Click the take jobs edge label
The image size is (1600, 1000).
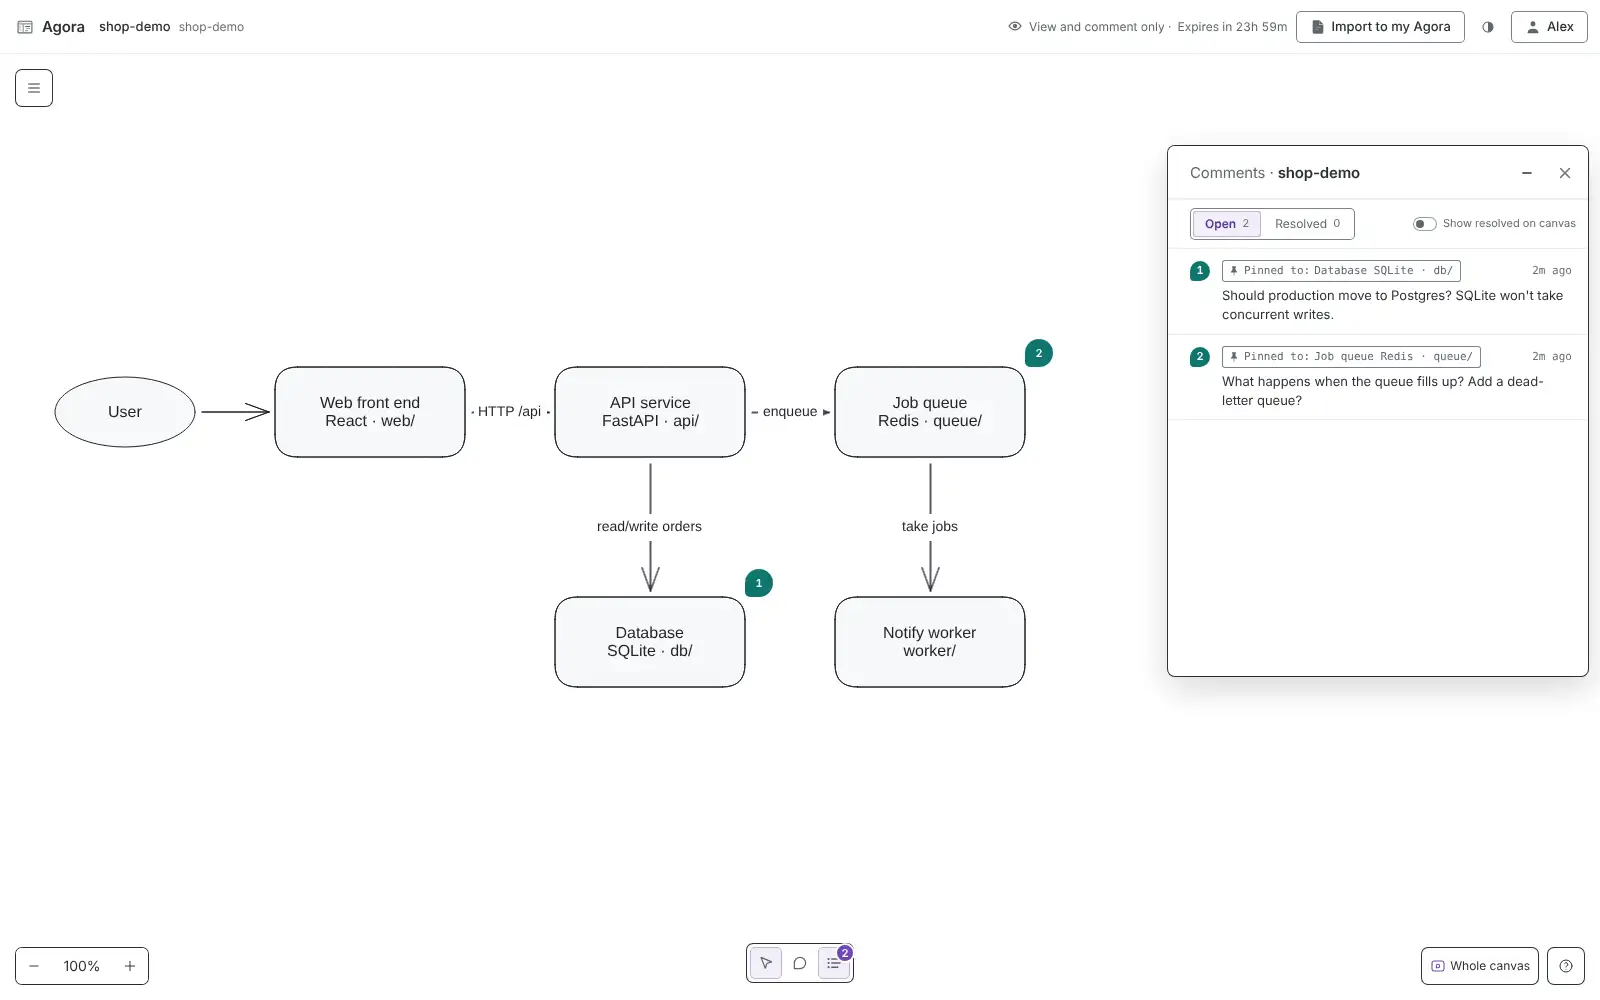(x=930, y=527)
